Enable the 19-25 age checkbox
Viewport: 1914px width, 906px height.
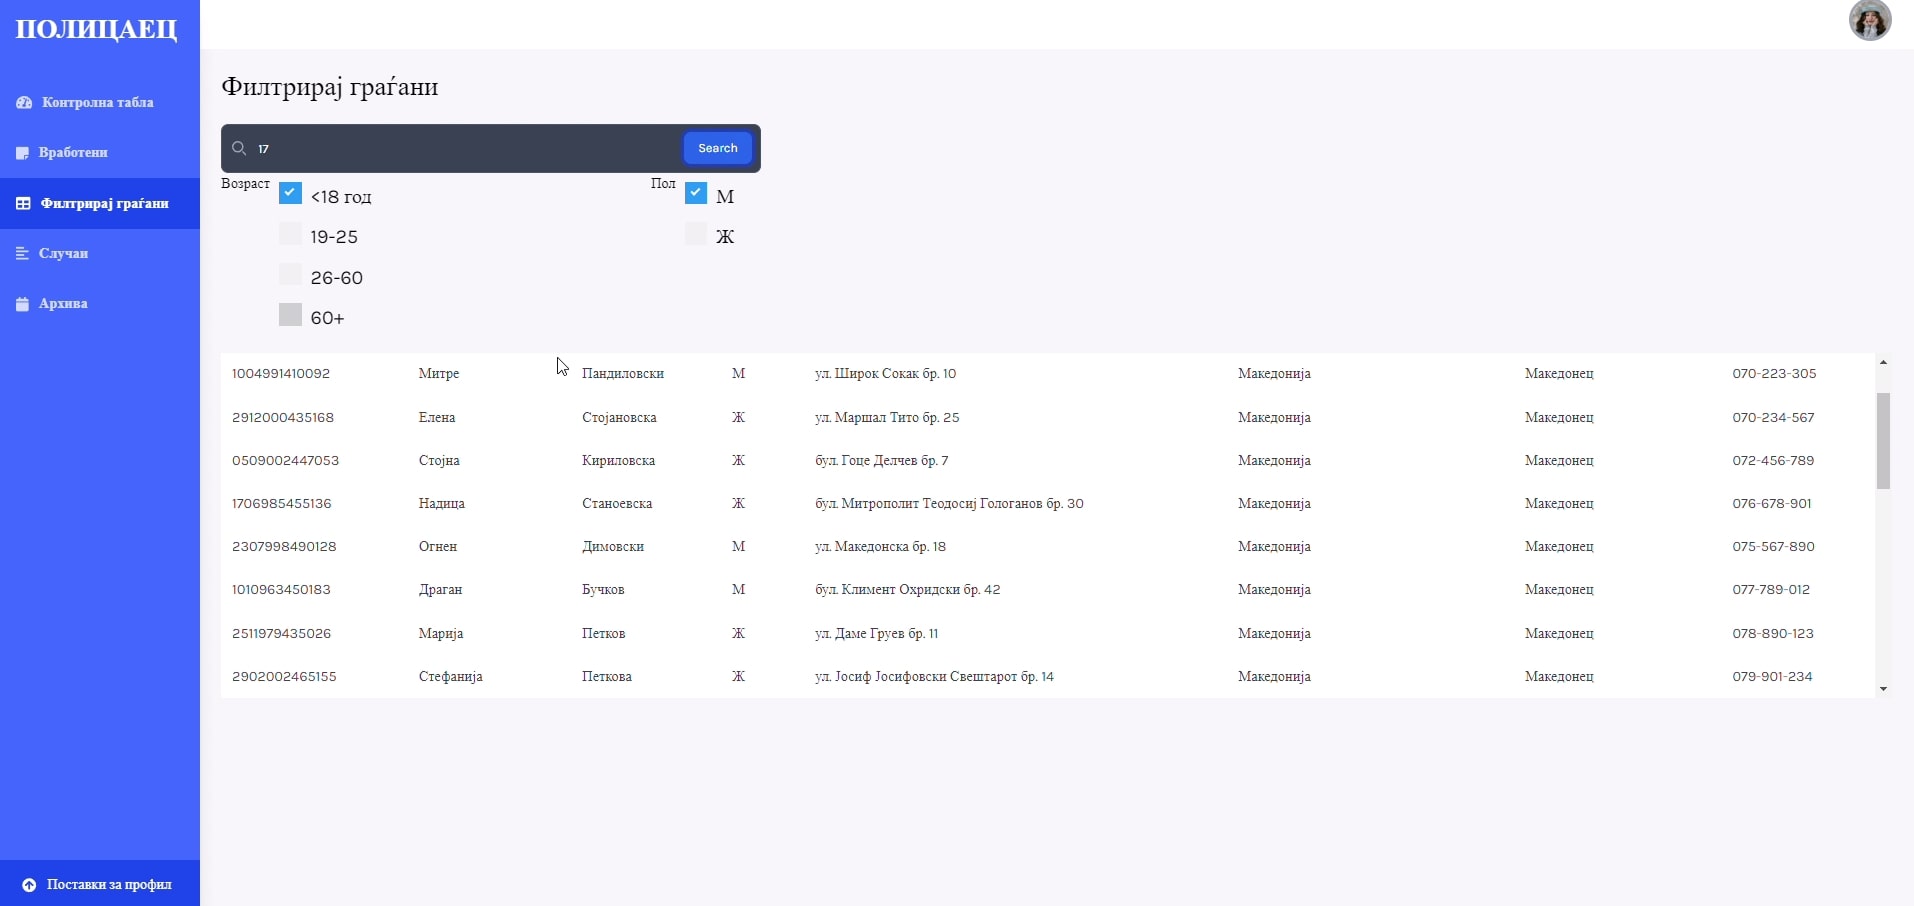[x=291, y=234]
